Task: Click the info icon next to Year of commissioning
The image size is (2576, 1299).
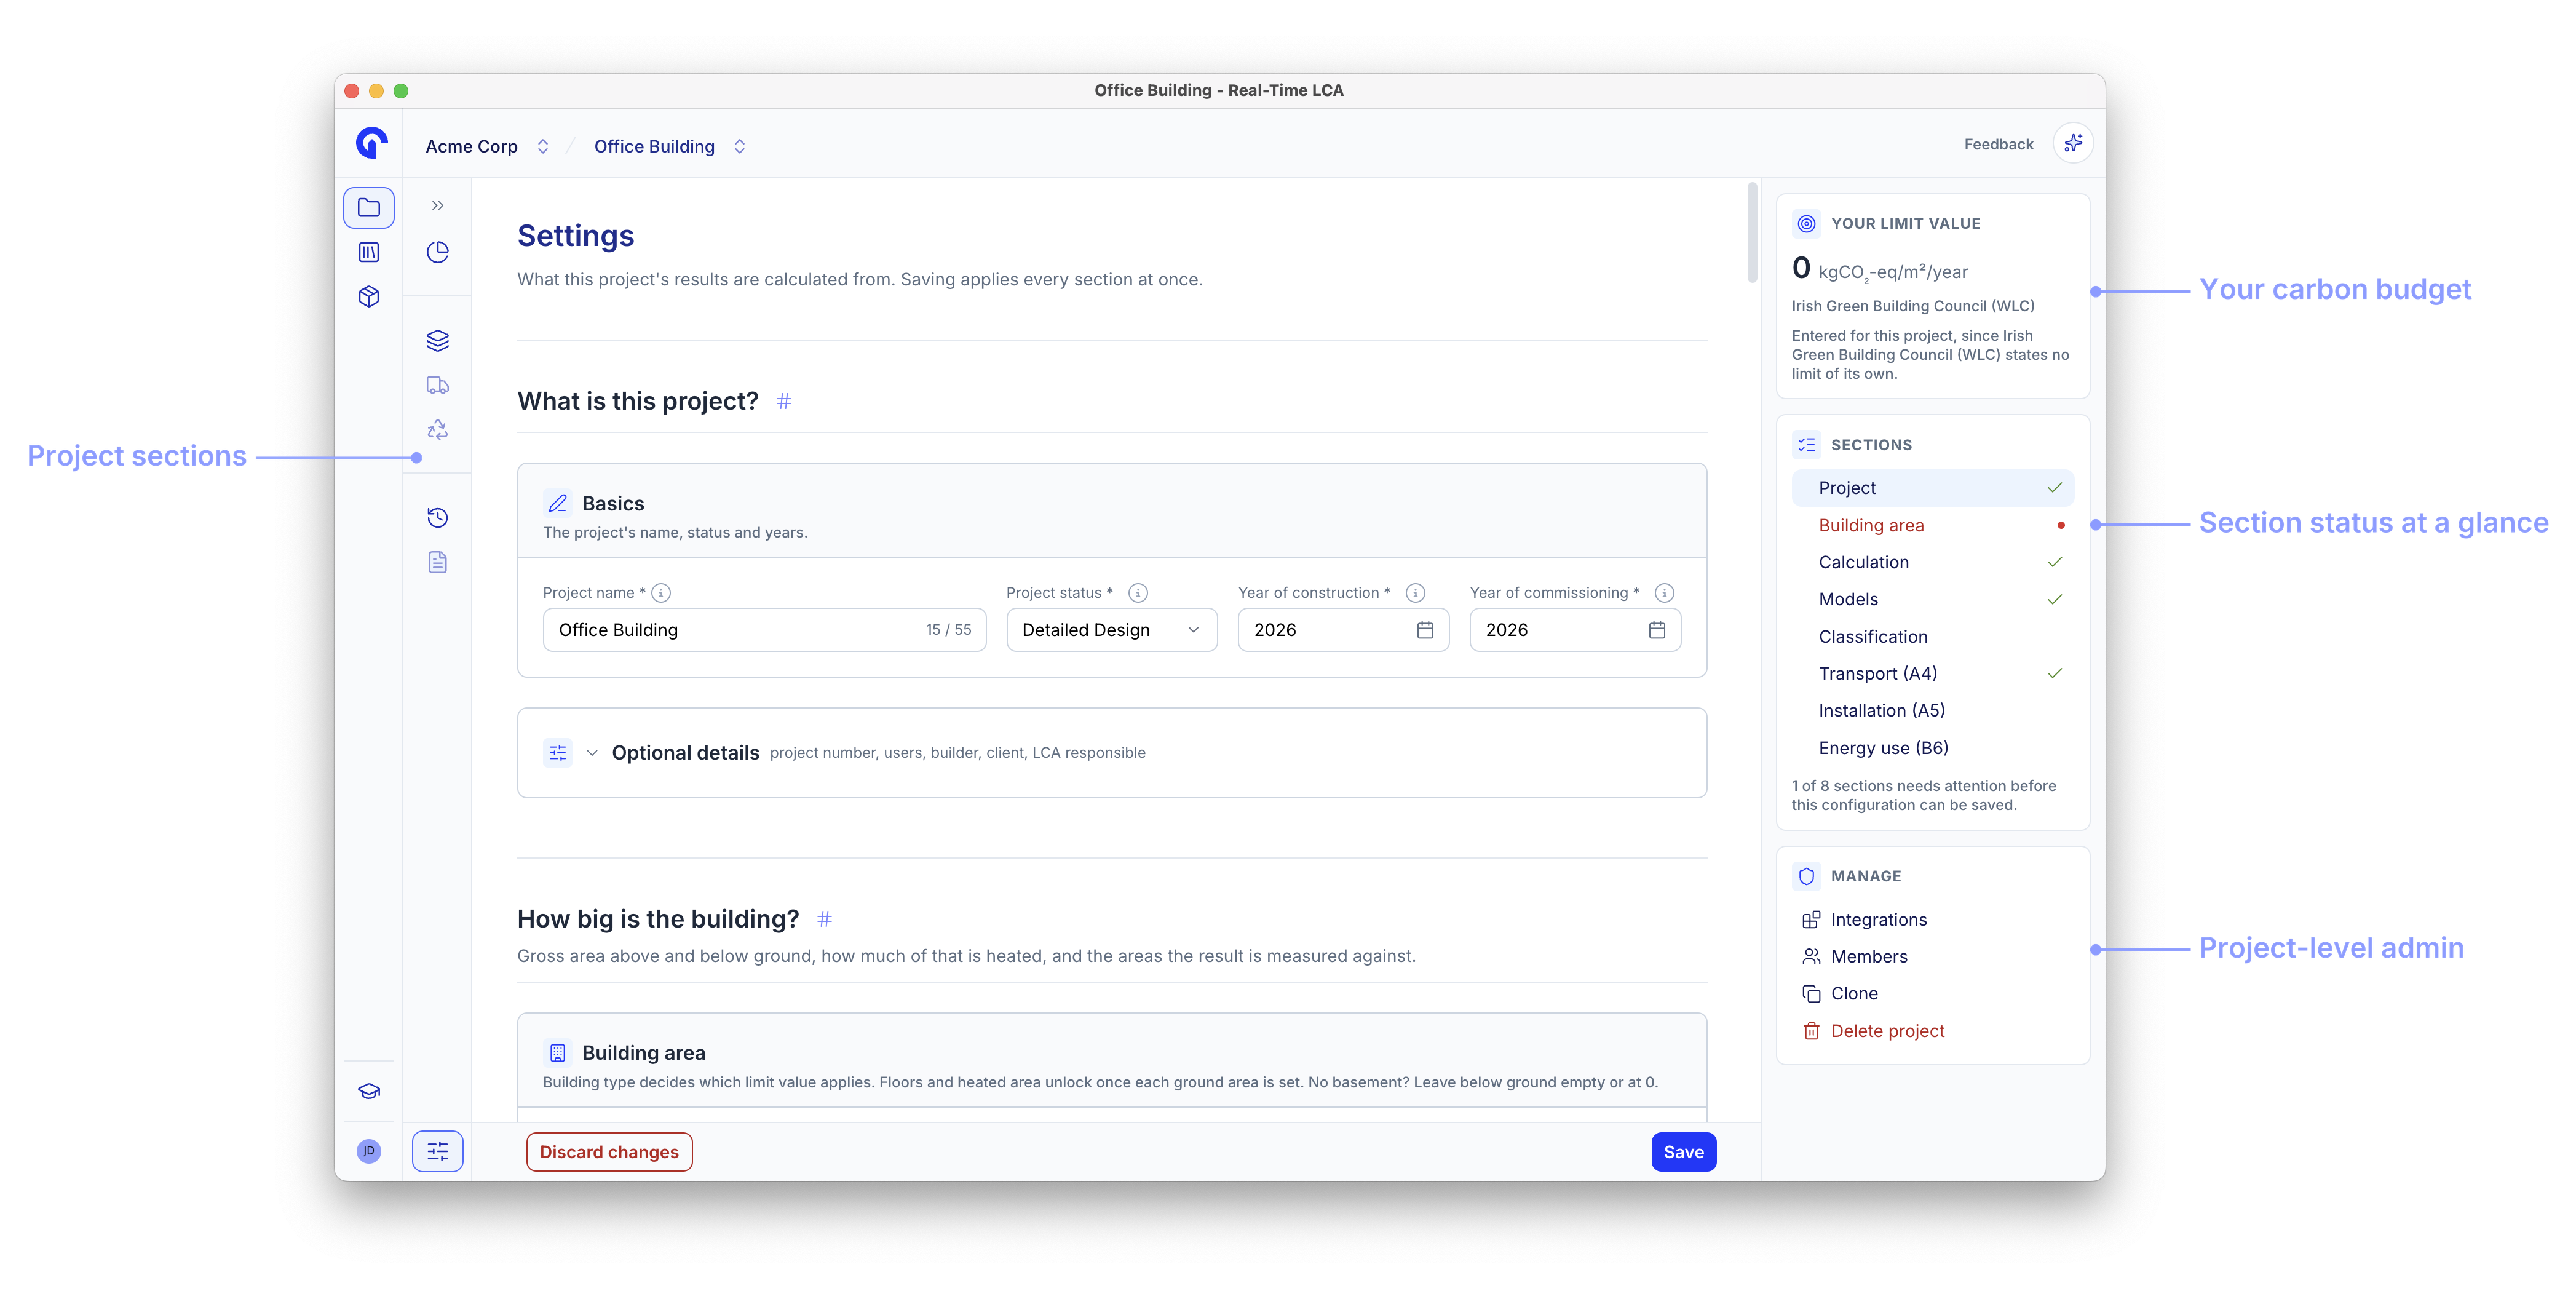Action: (1664, 593)
